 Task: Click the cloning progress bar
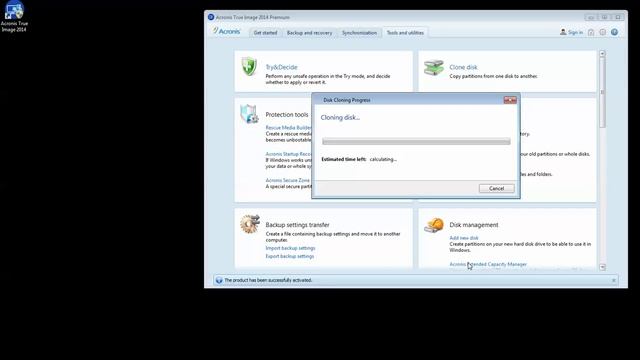(x=416, y=141)
